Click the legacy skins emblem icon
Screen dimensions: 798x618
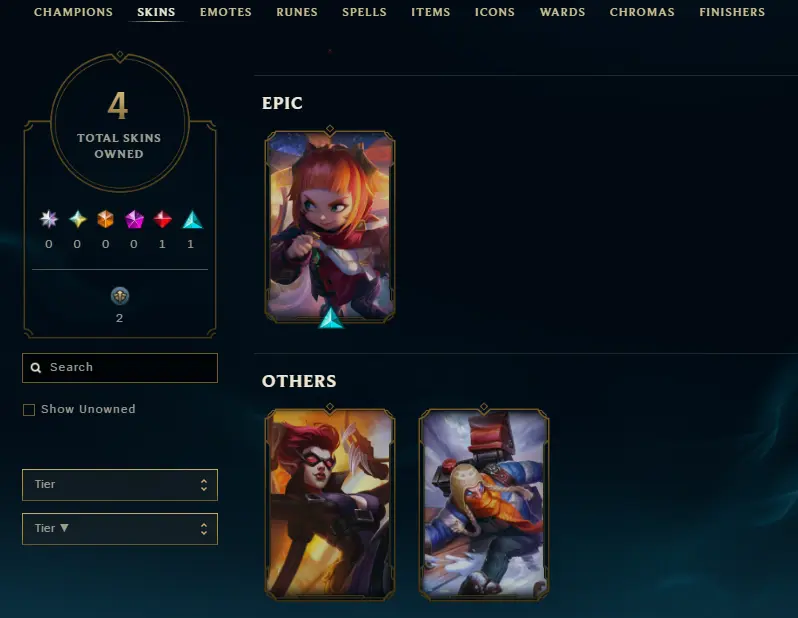(x=120, y=296)
